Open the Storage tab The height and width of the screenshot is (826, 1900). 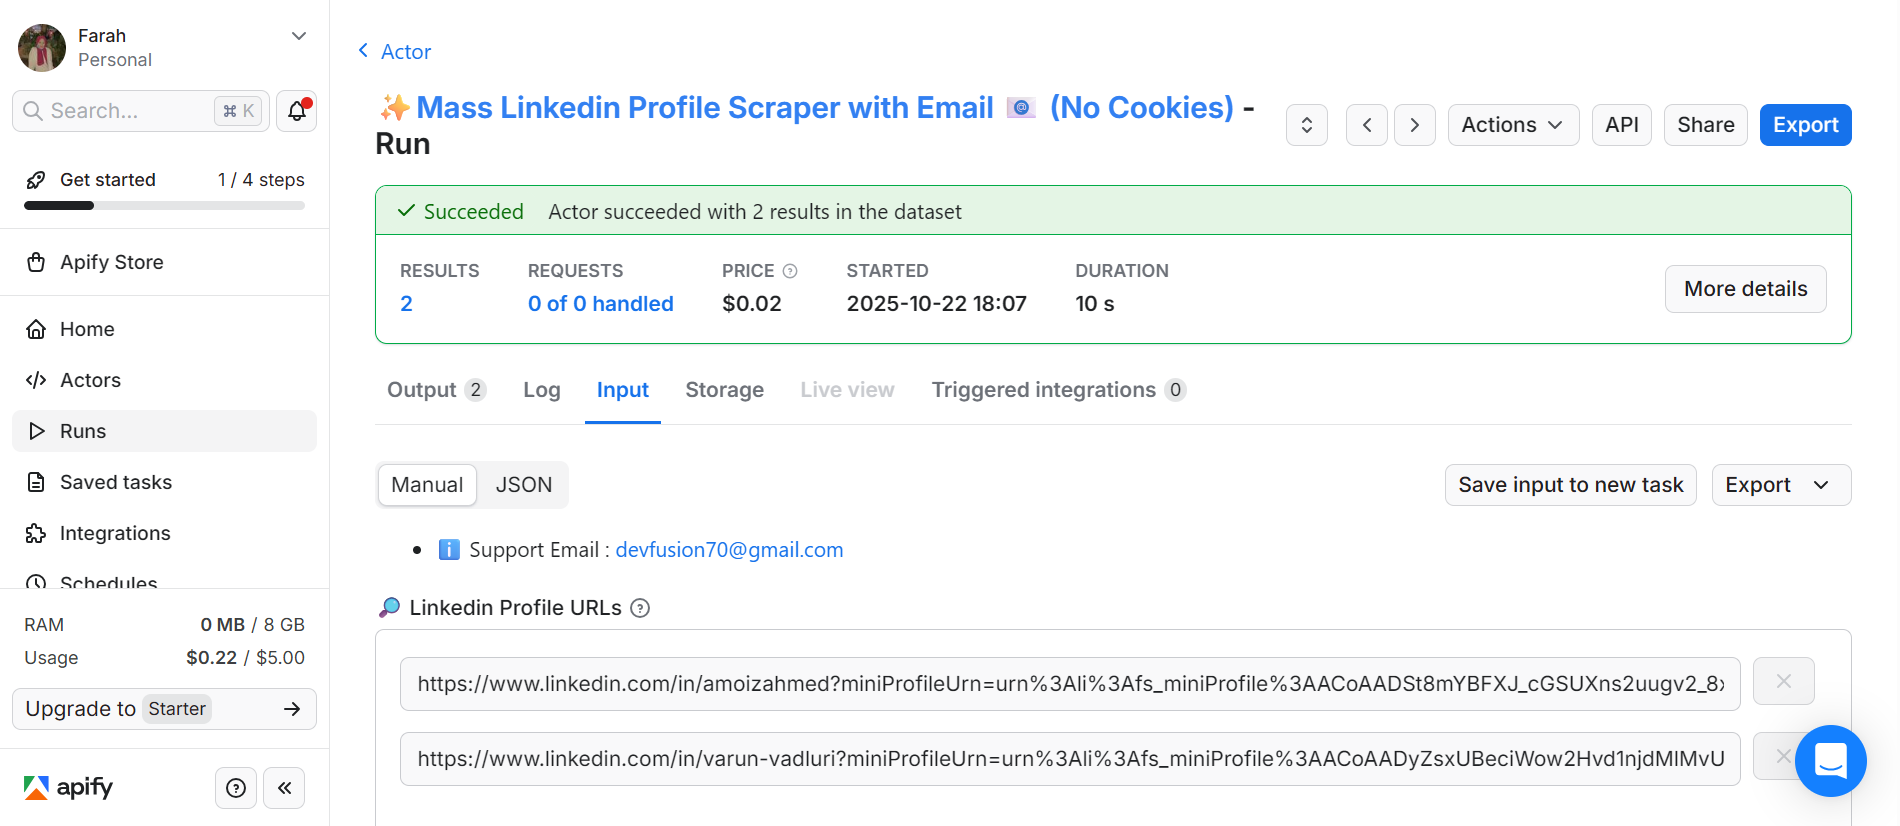coord(724,390)
